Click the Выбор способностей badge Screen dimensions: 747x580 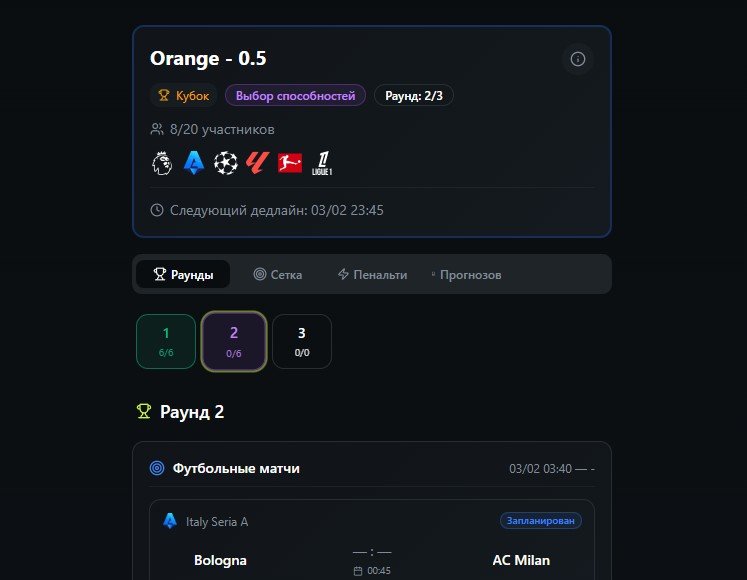click(295, 96)
